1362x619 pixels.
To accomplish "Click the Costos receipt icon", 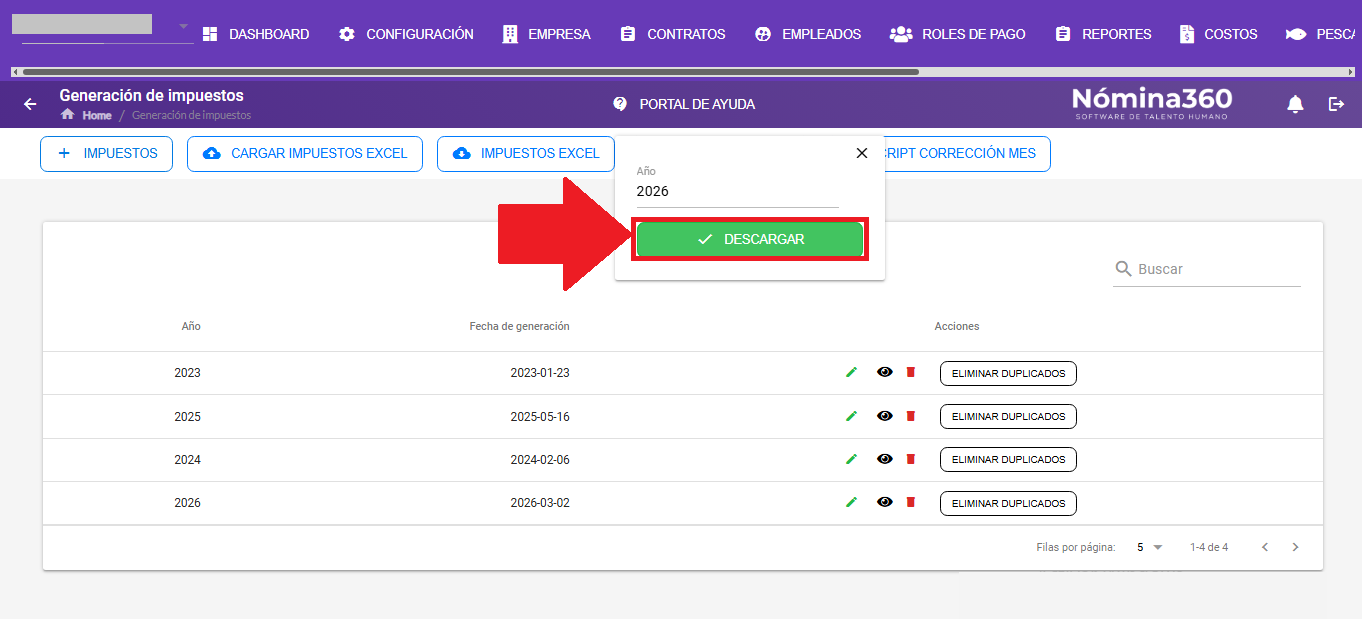I will click(1187, 34).
